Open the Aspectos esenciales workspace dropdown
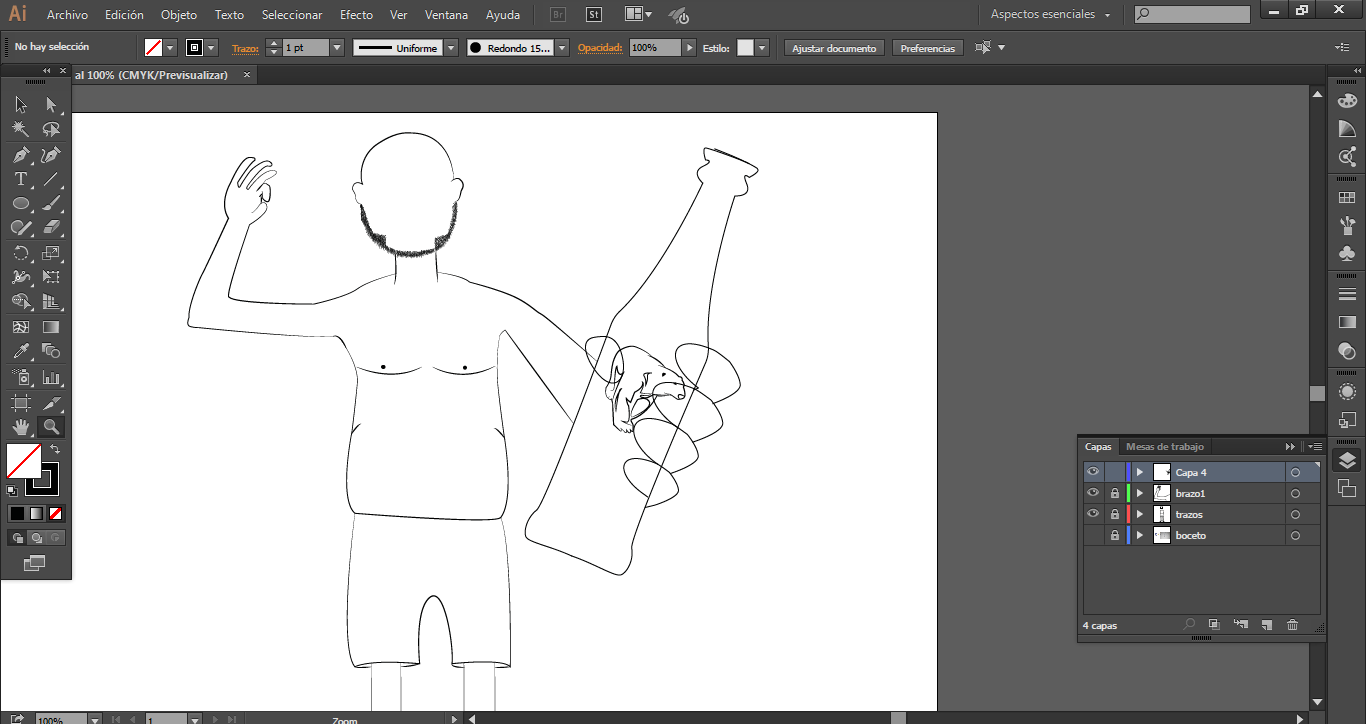The width and height of the screenshot is (1366, 724). click(1051, 15)
